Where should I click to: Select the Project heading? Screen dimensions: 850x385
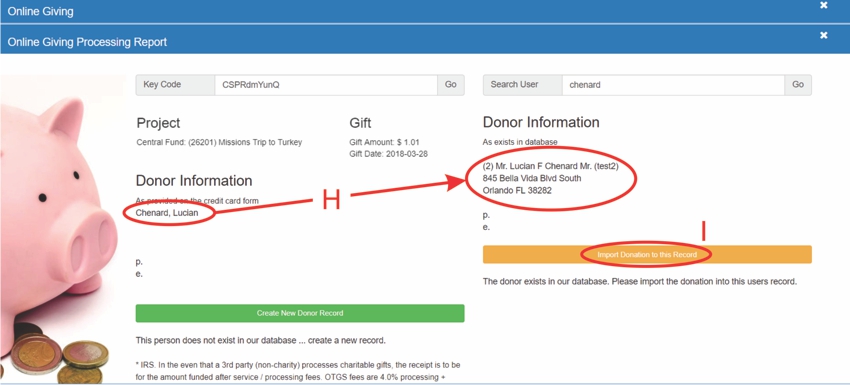click(158, 123)
